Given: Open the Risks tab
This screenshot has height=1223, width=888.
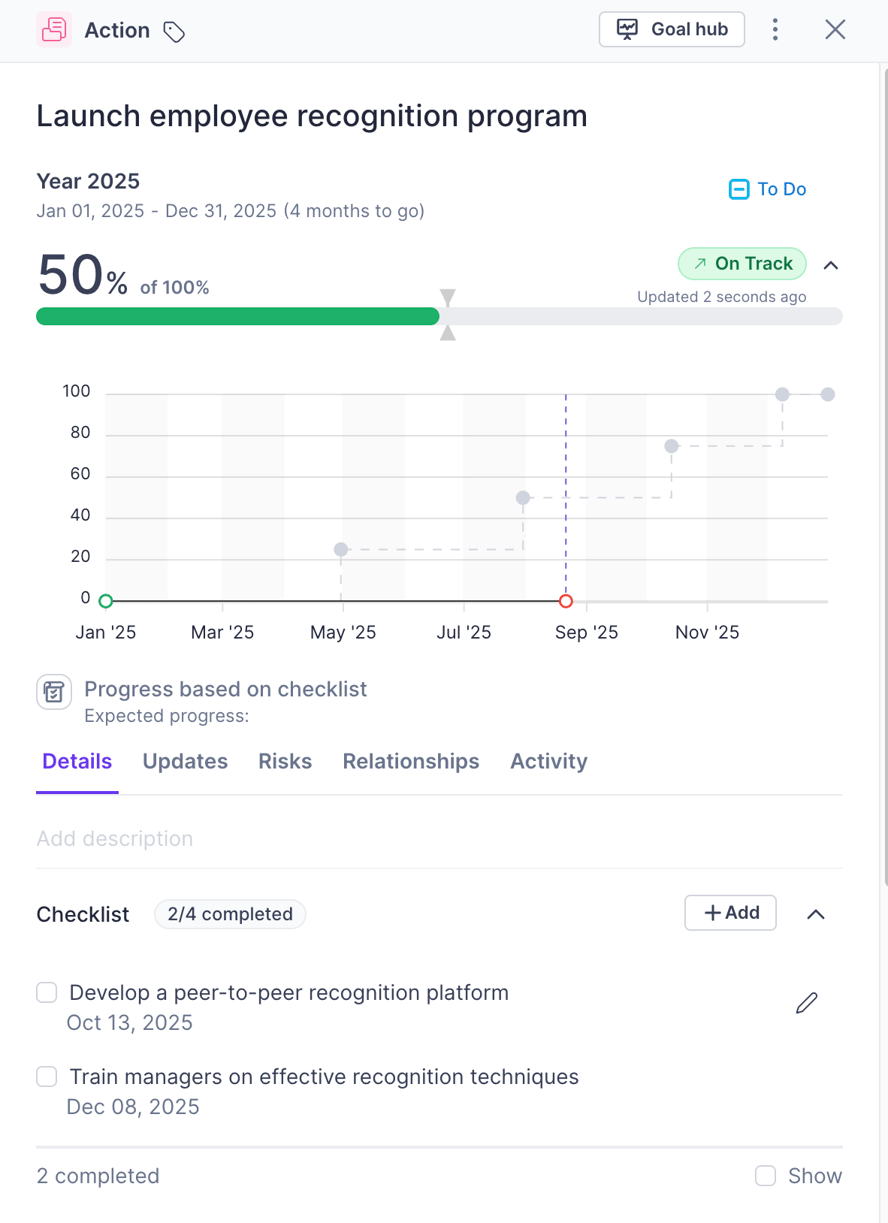Looking at the screenshot, I should click(285, 761).
